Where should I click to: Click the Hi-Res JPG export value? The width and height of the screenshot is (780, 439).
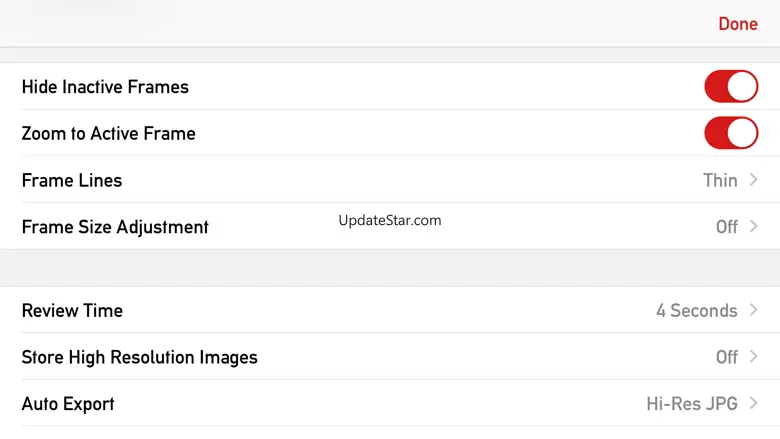pos(692,404)
